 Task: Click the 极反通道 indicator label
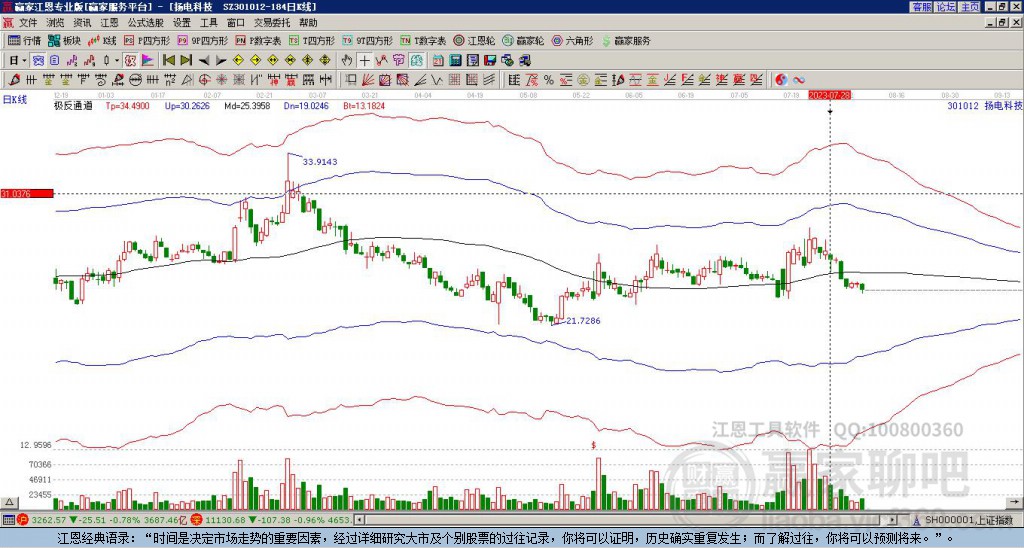73,105
